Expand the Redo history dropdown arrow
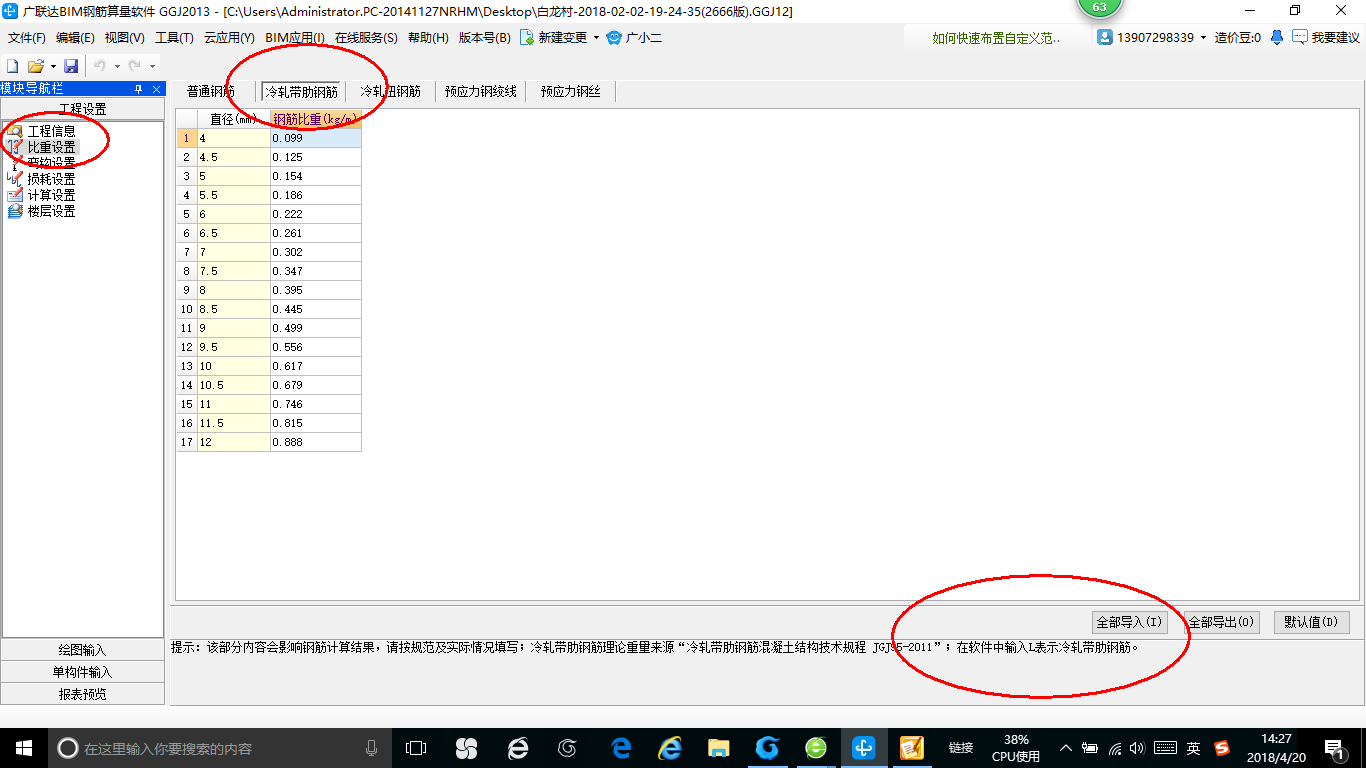The height and width of the screenshot is (768, 1366). (152, 66)
